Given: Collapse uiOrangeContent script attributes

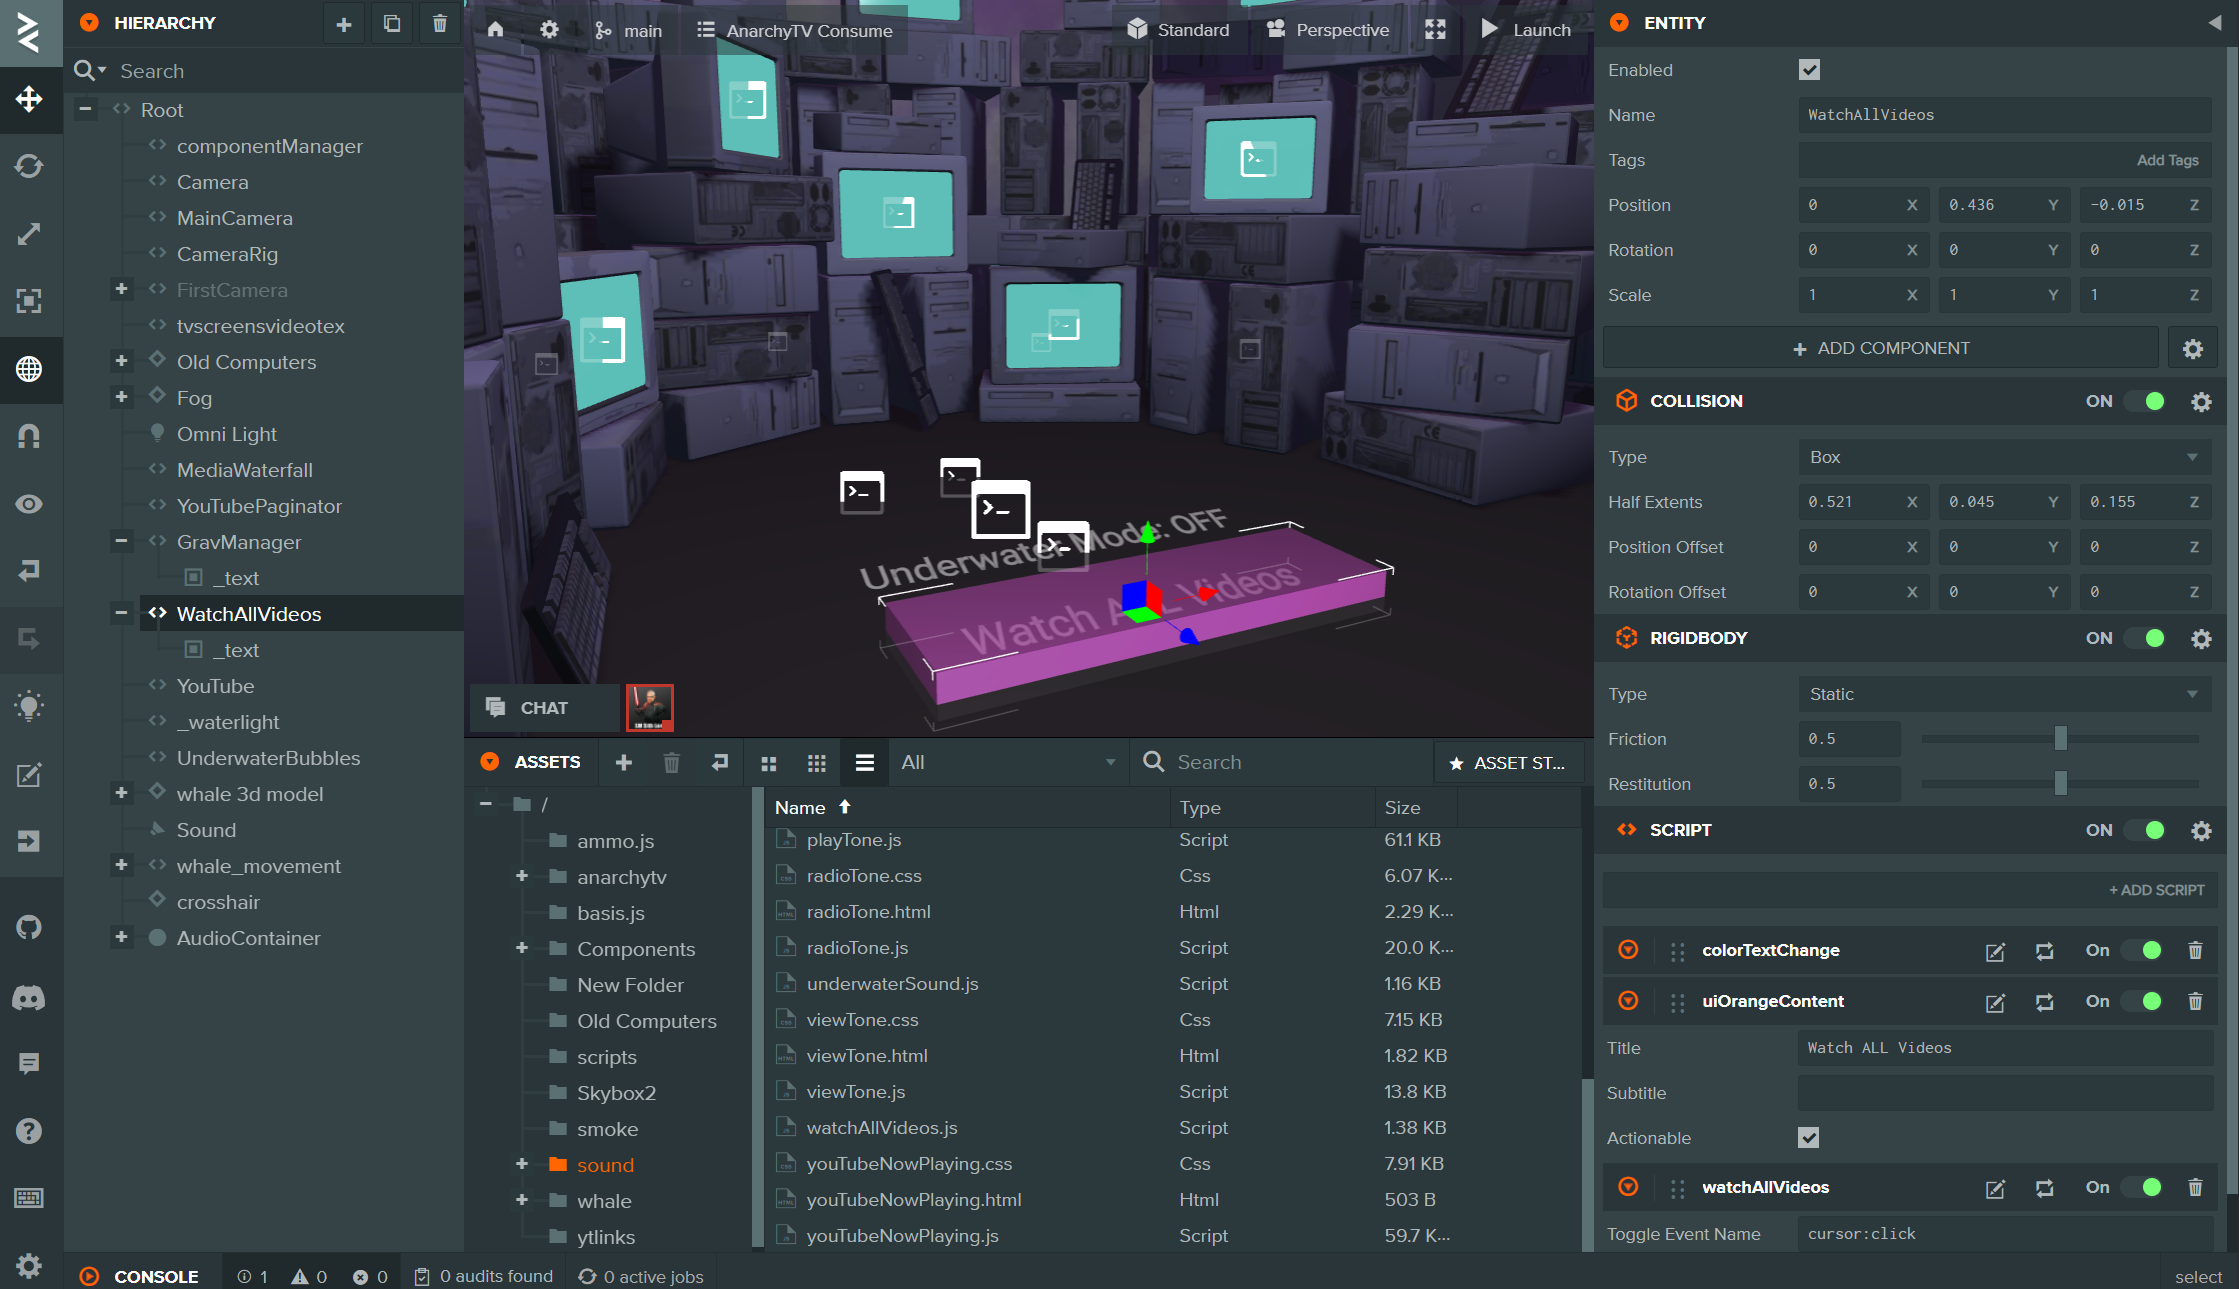Looking at the screenshot, I should pos(1628,1000).
